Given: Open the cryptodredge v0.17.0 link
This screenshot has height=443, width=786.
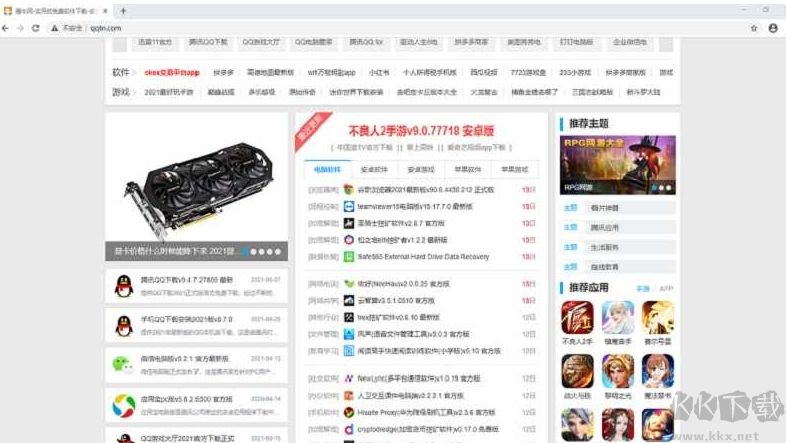Looking at the screenshot, I should click(428, 429).
